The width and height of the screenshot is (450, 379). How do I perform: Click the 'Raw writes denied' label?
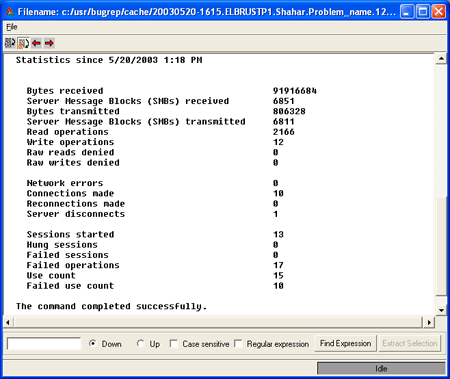click(x=73, y=163)
